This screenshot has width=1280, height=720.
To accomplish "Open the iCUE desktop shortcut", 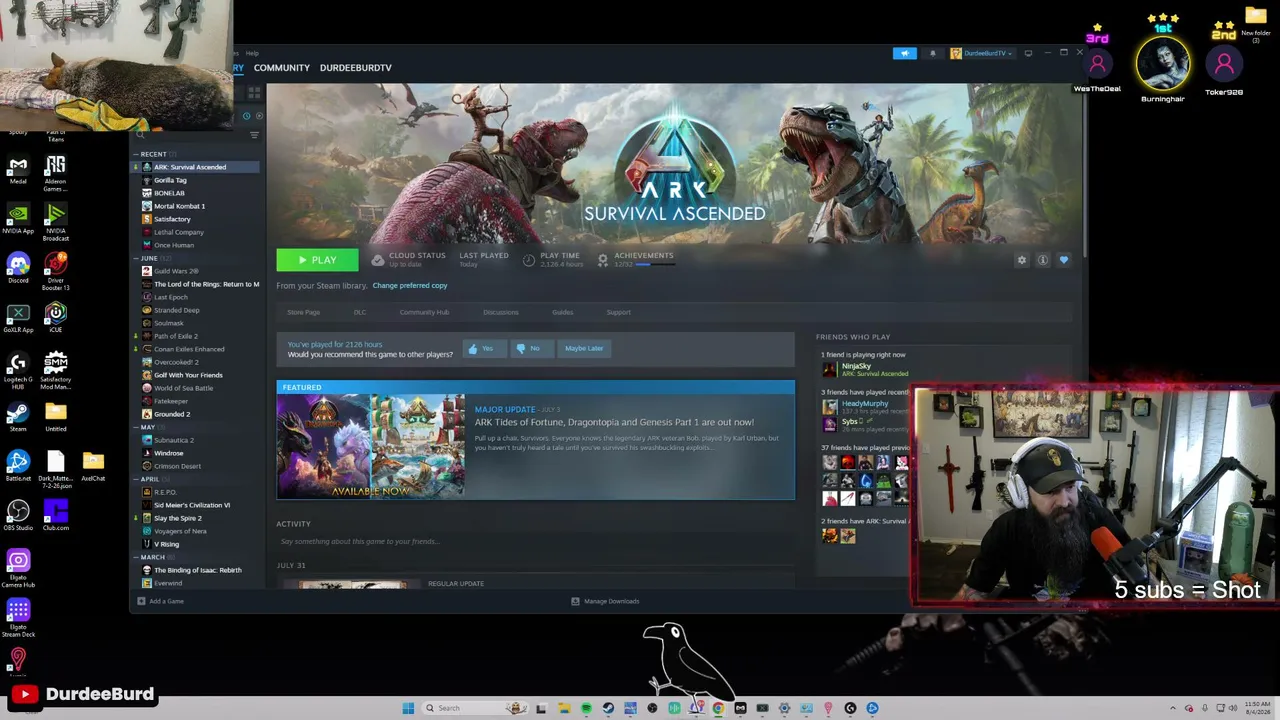I will tap(56, 316).
